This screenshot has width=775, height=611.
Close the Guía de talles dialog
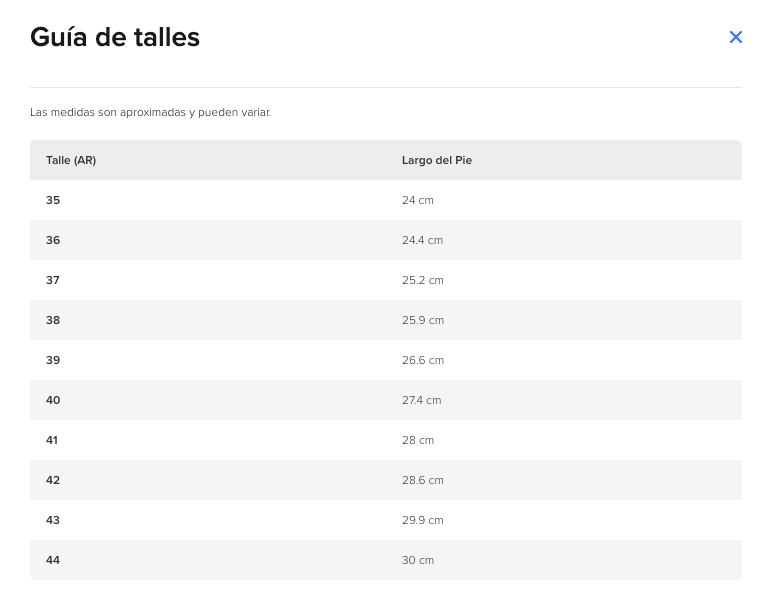tap(735, 37)
